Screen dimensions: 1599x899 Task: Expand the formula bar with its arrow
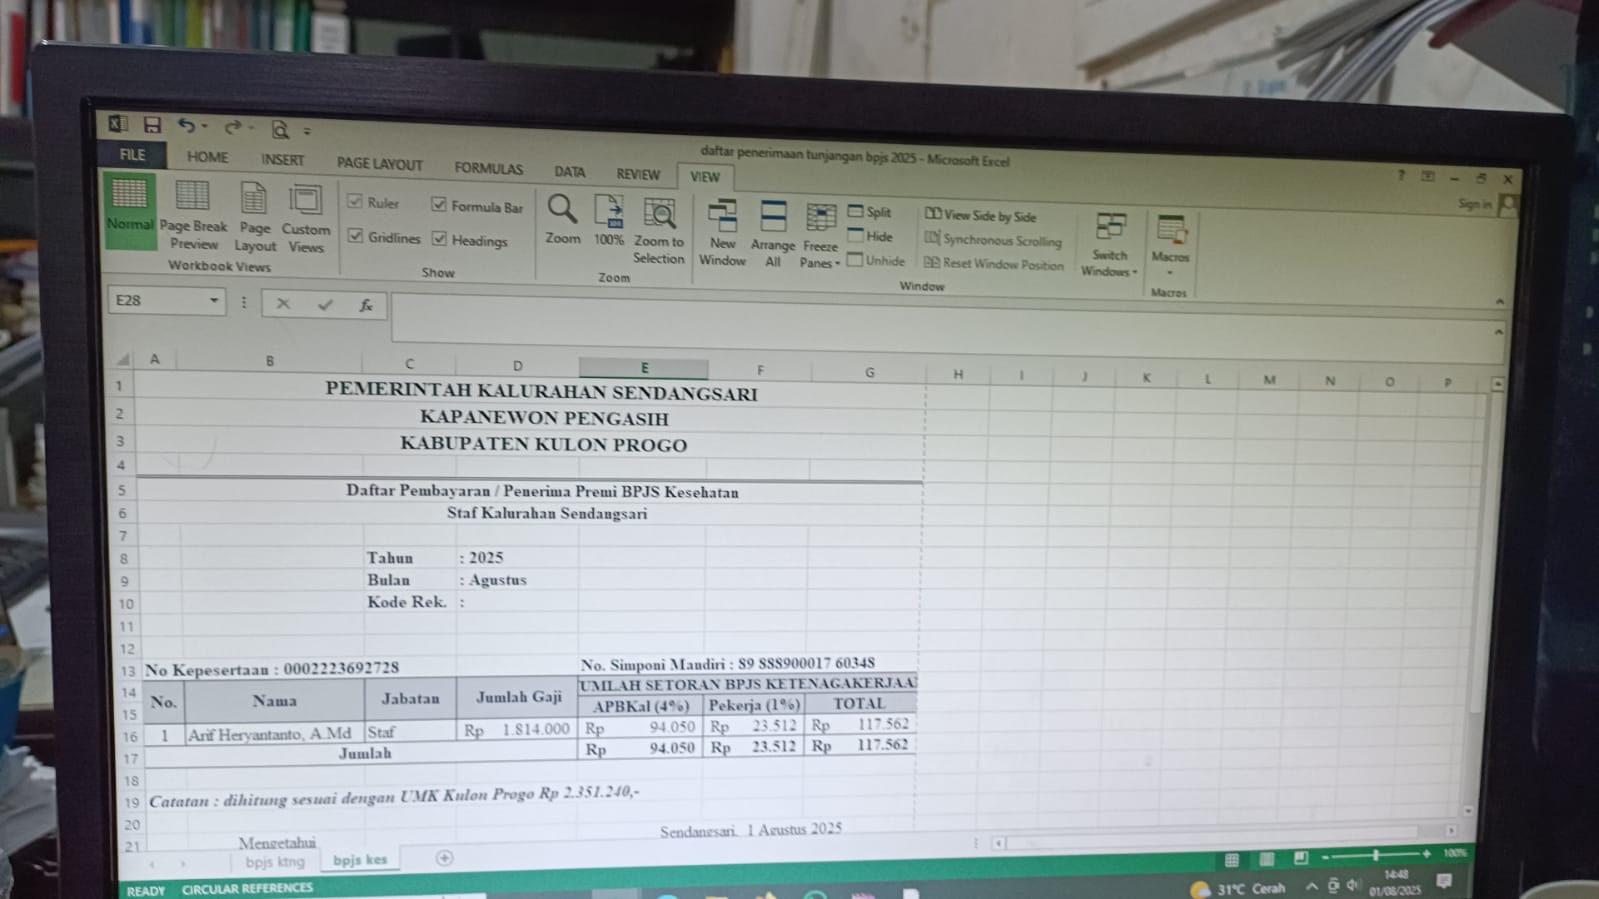[x=1498, y=332]
